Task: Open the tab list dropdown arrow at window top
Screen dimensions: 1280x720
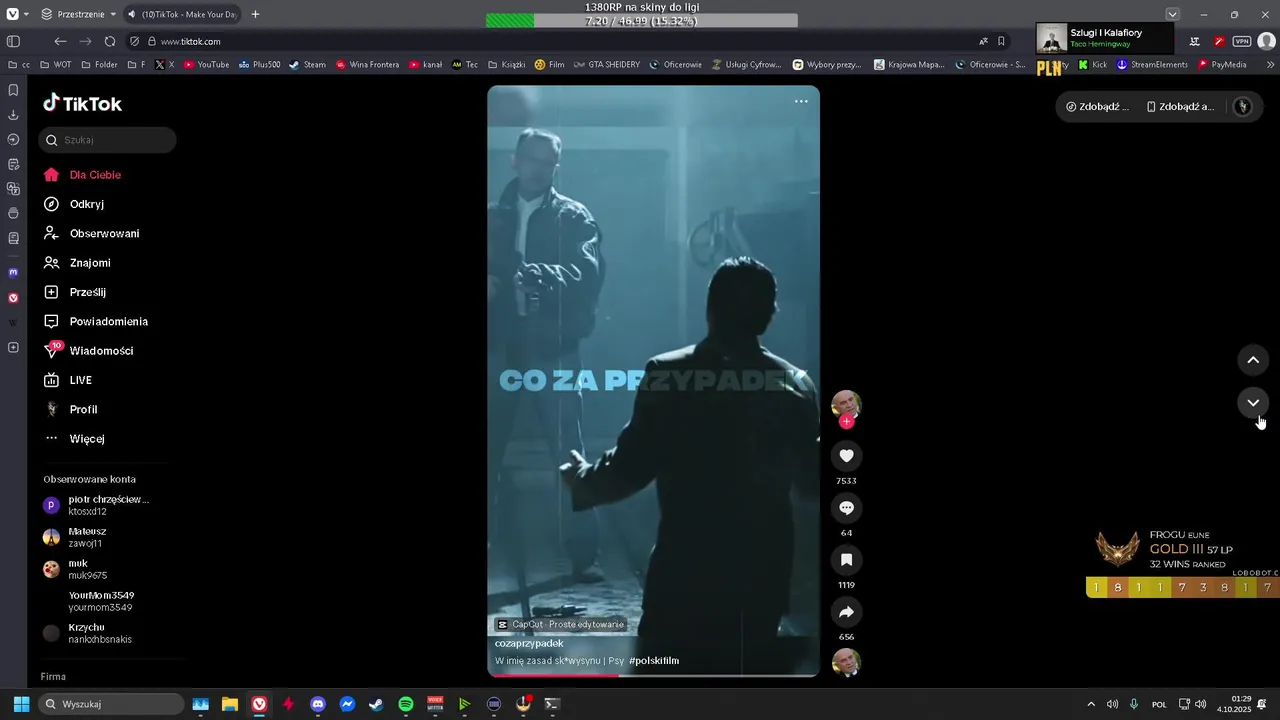Action: coord(1172,14)
